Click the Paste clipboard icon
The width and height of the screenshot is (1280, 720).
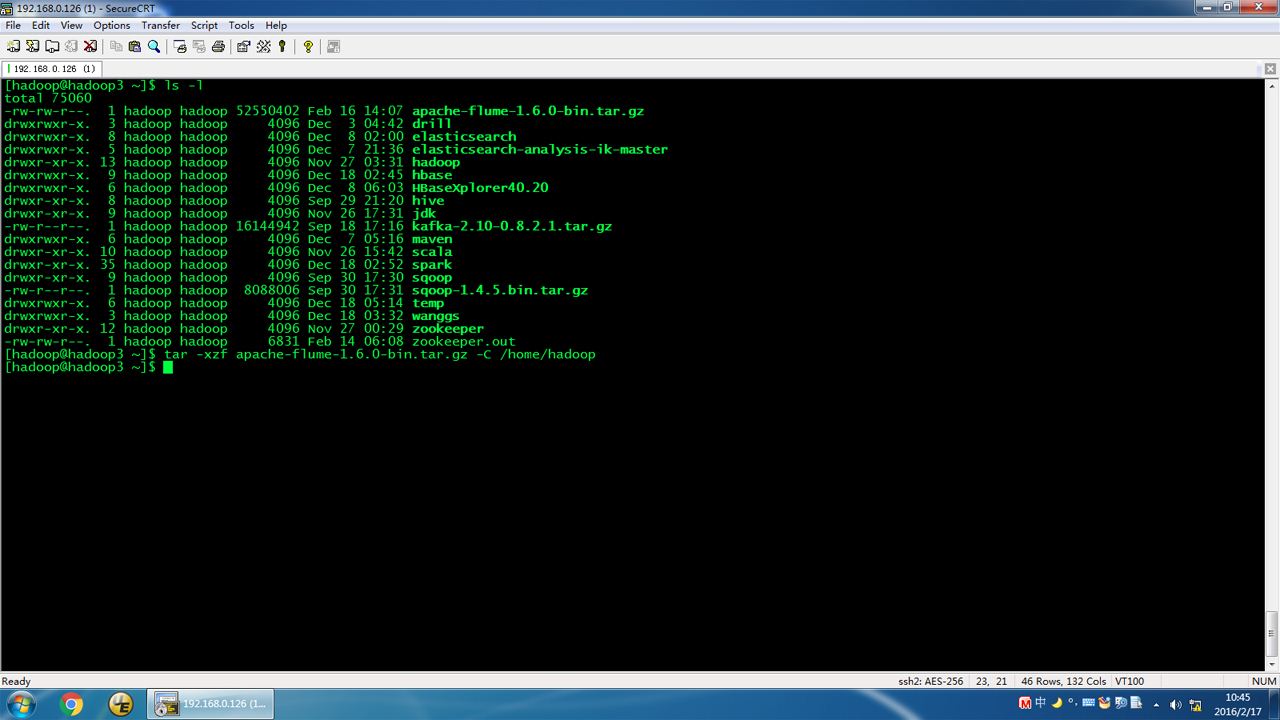click(135, 46)
